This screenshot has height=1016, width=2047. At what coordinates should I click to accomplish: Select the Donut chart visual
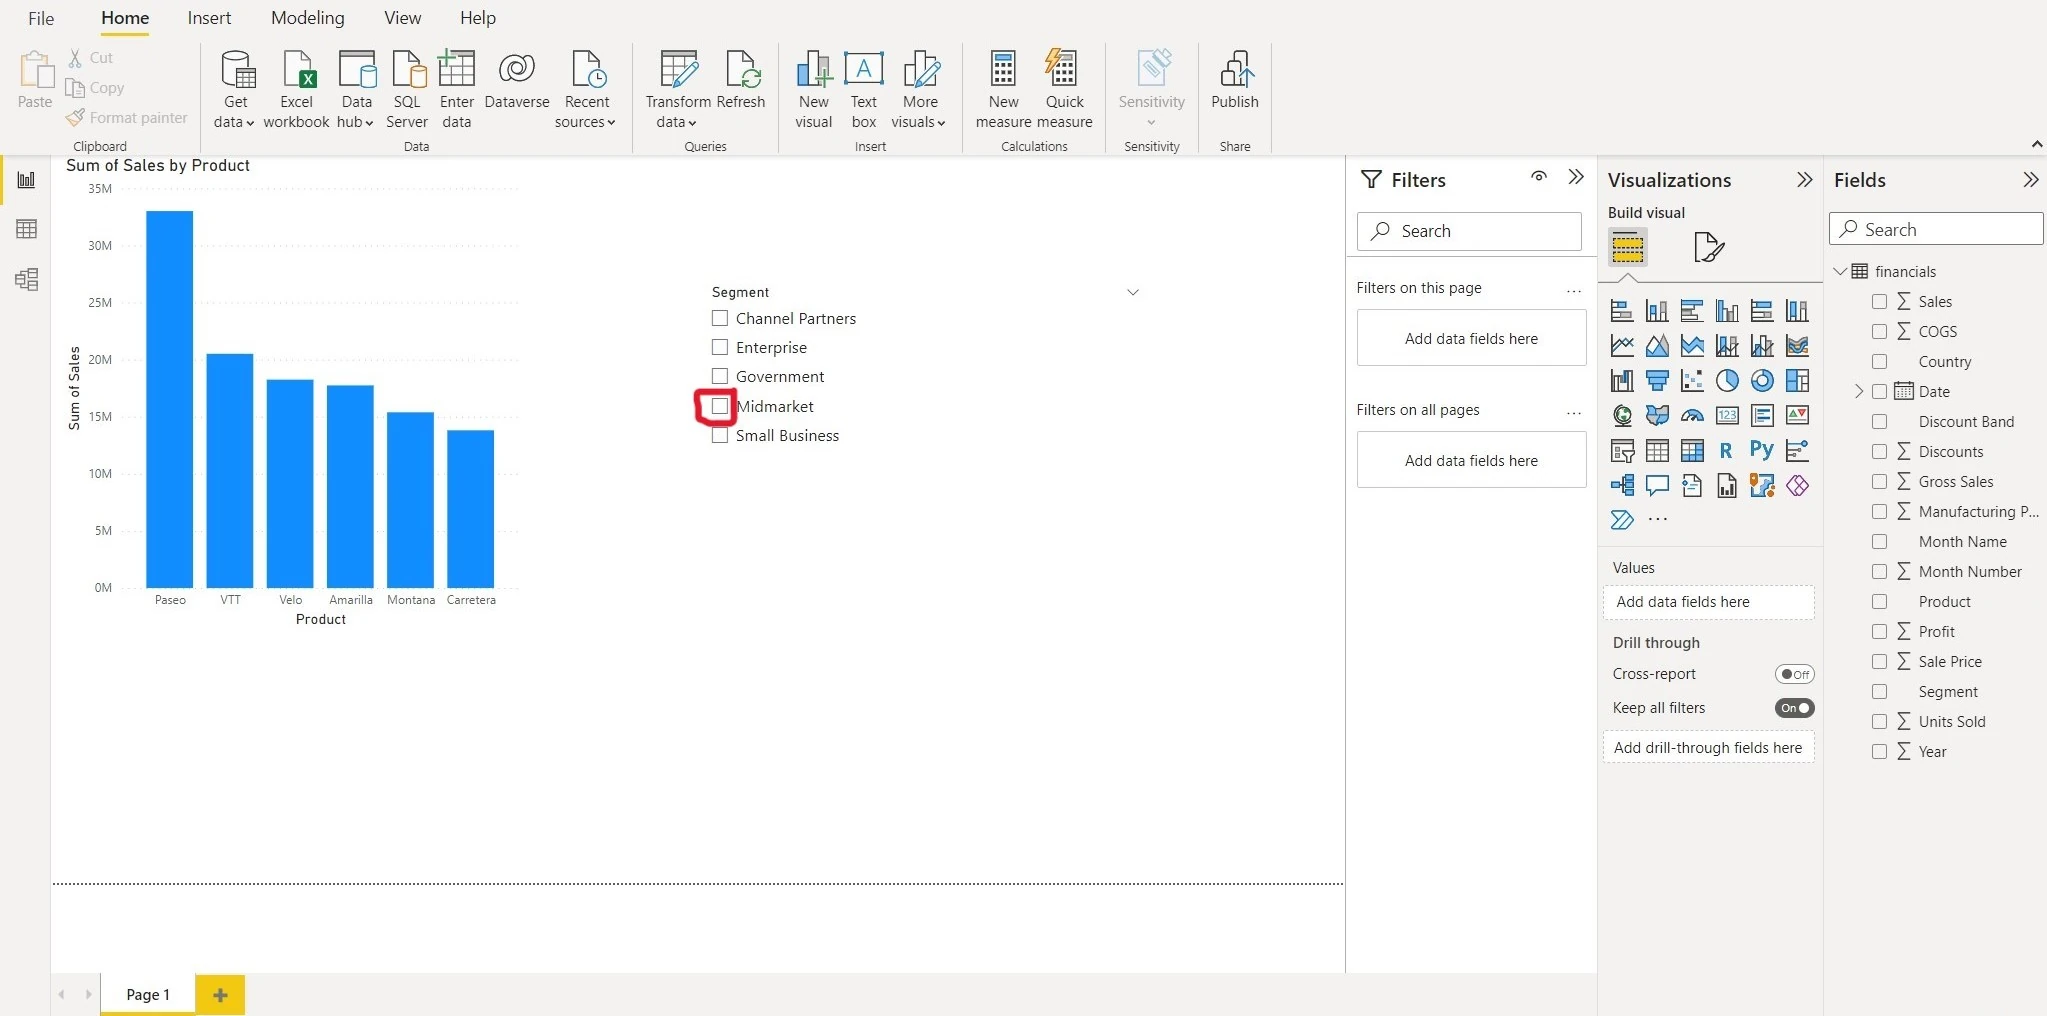coord(1762,381)
